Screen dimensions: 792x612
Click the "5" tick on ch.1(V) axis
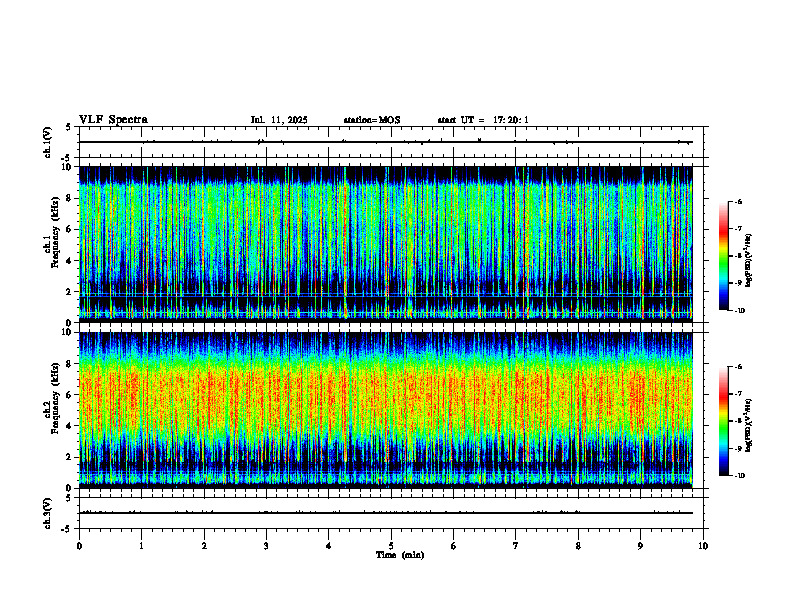pos(68,127)
